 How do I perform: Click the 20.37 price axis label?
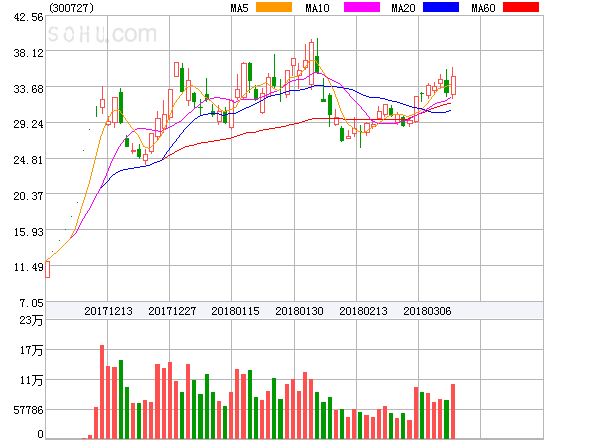coord(28,196)
